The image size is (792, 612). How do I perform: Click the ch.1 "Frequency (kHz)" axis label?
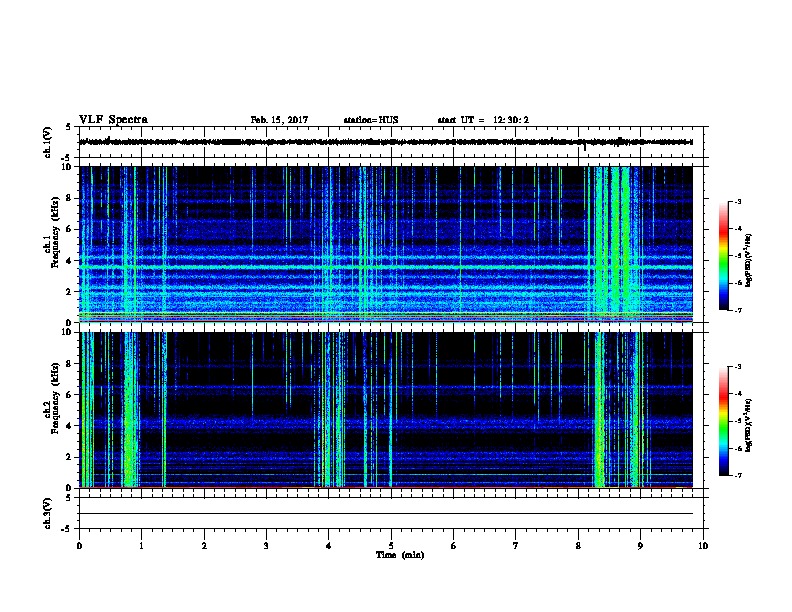click(56, 232)
